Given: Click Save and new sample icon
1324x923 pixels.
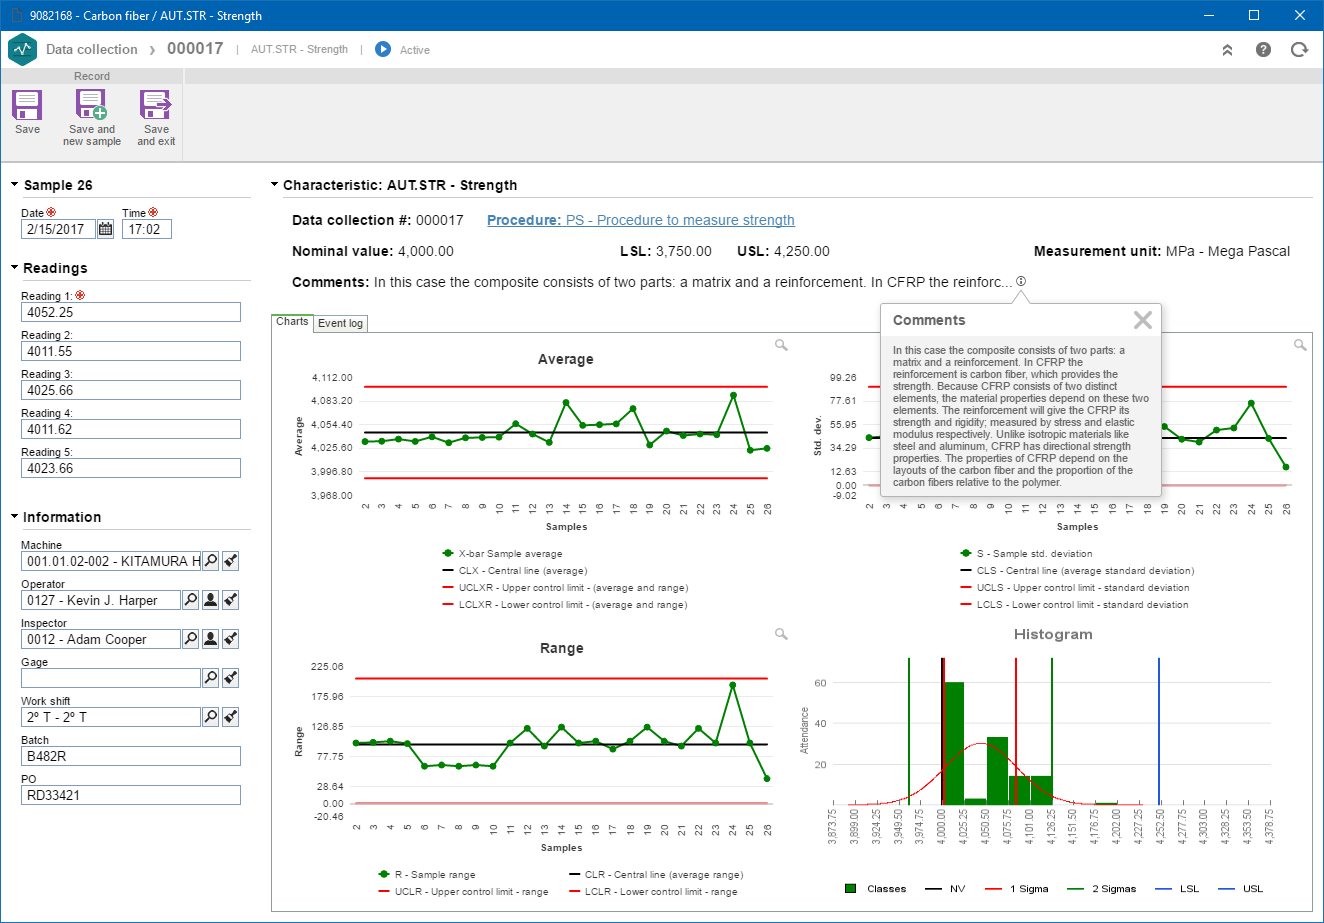Looking at the screenshot, I should 91,105.
